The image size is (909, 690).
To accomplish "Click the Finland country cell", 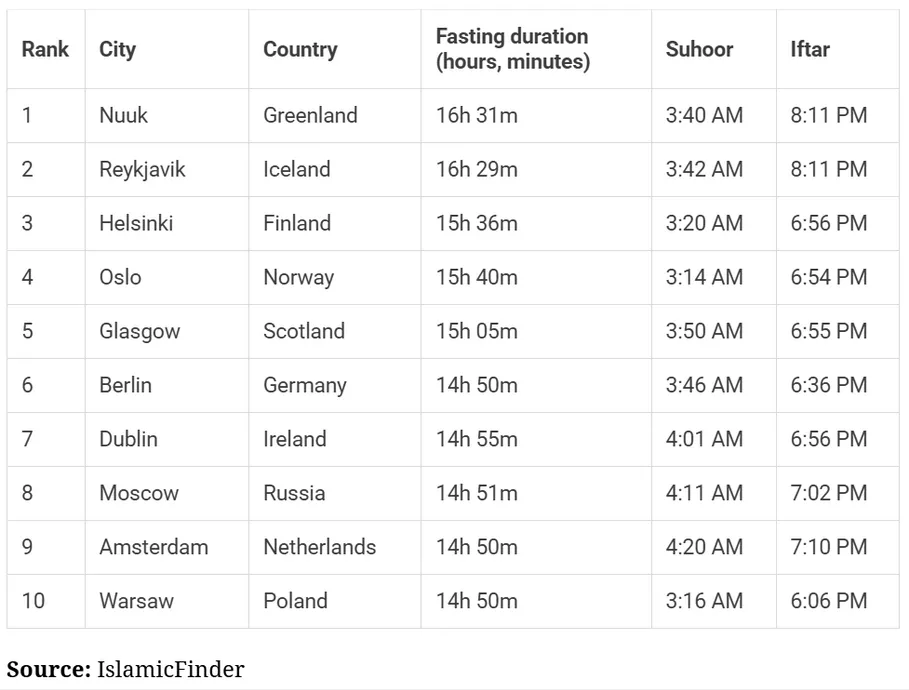I will [297, 223].
